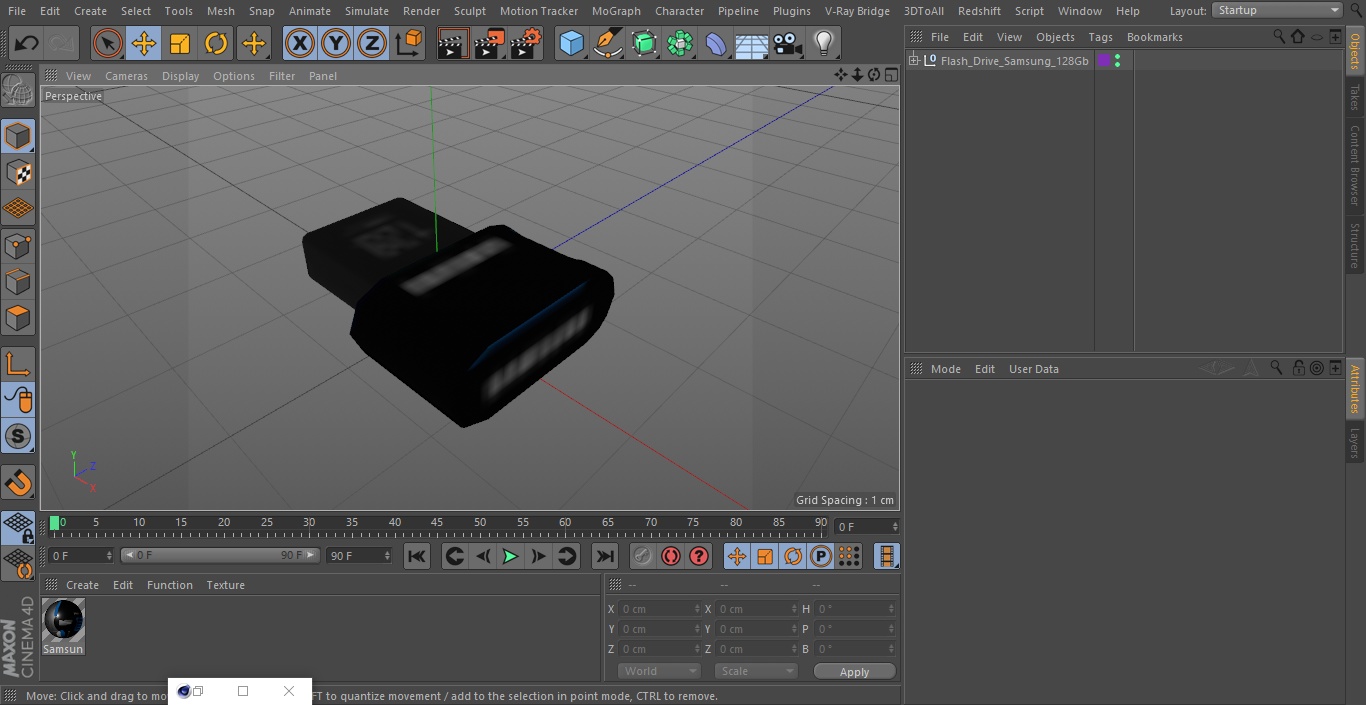Image resolution: width=1366 pixels, height=705 pixels.
Task: Add Subdivision Surface generator
Action: click(x=644, y=43)
